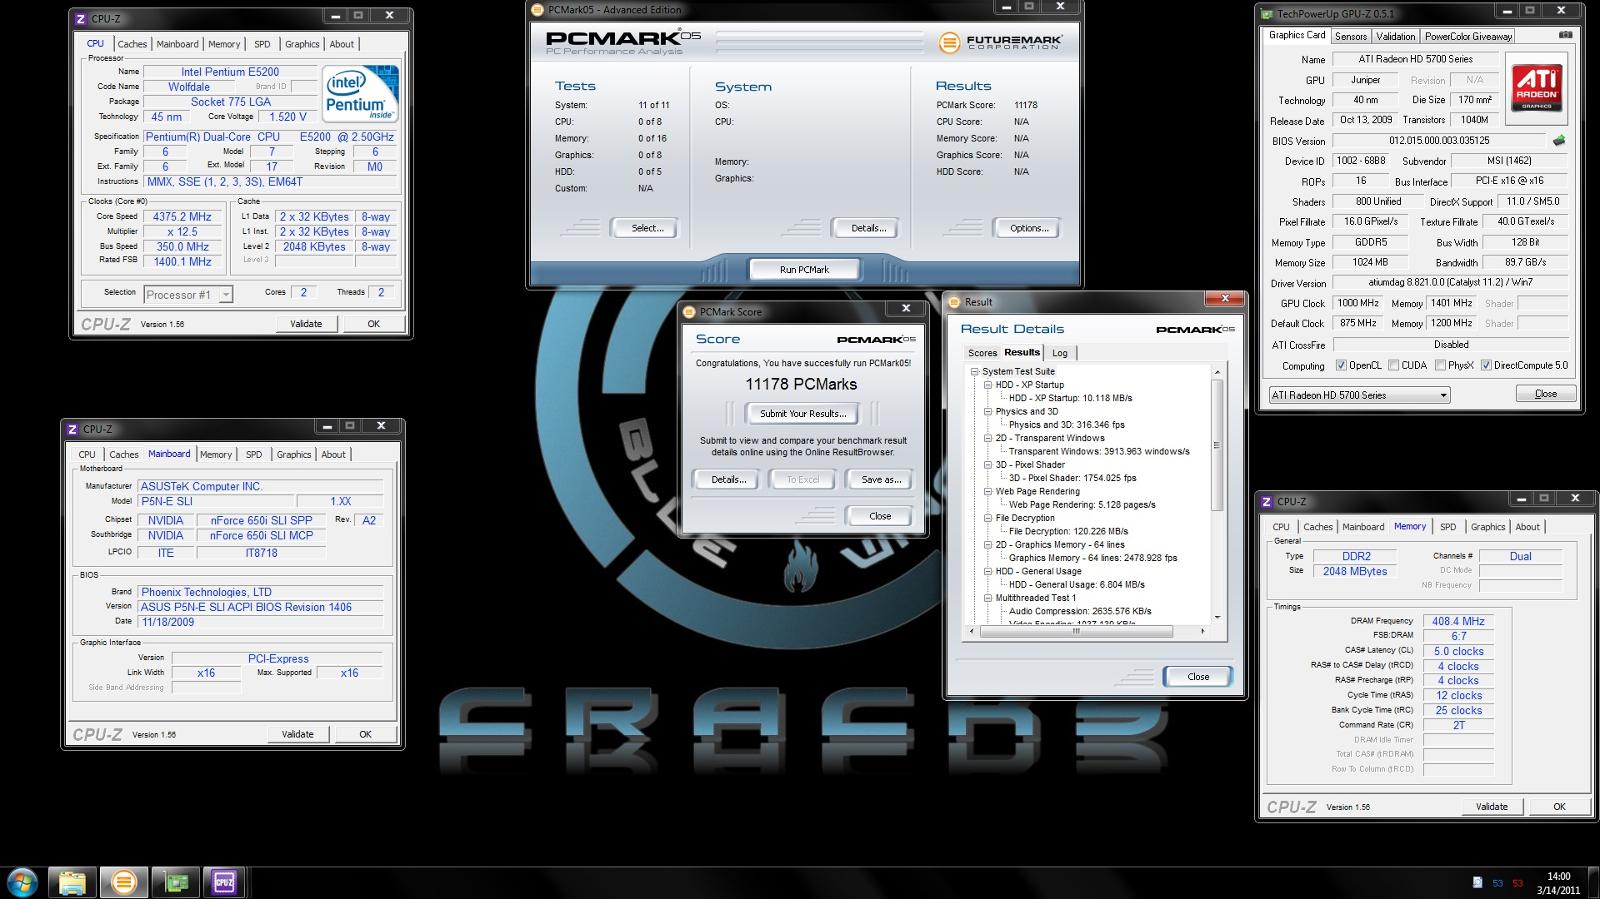Click the GPU-Z screenshot camera icon

click(x=1565, y=35)
